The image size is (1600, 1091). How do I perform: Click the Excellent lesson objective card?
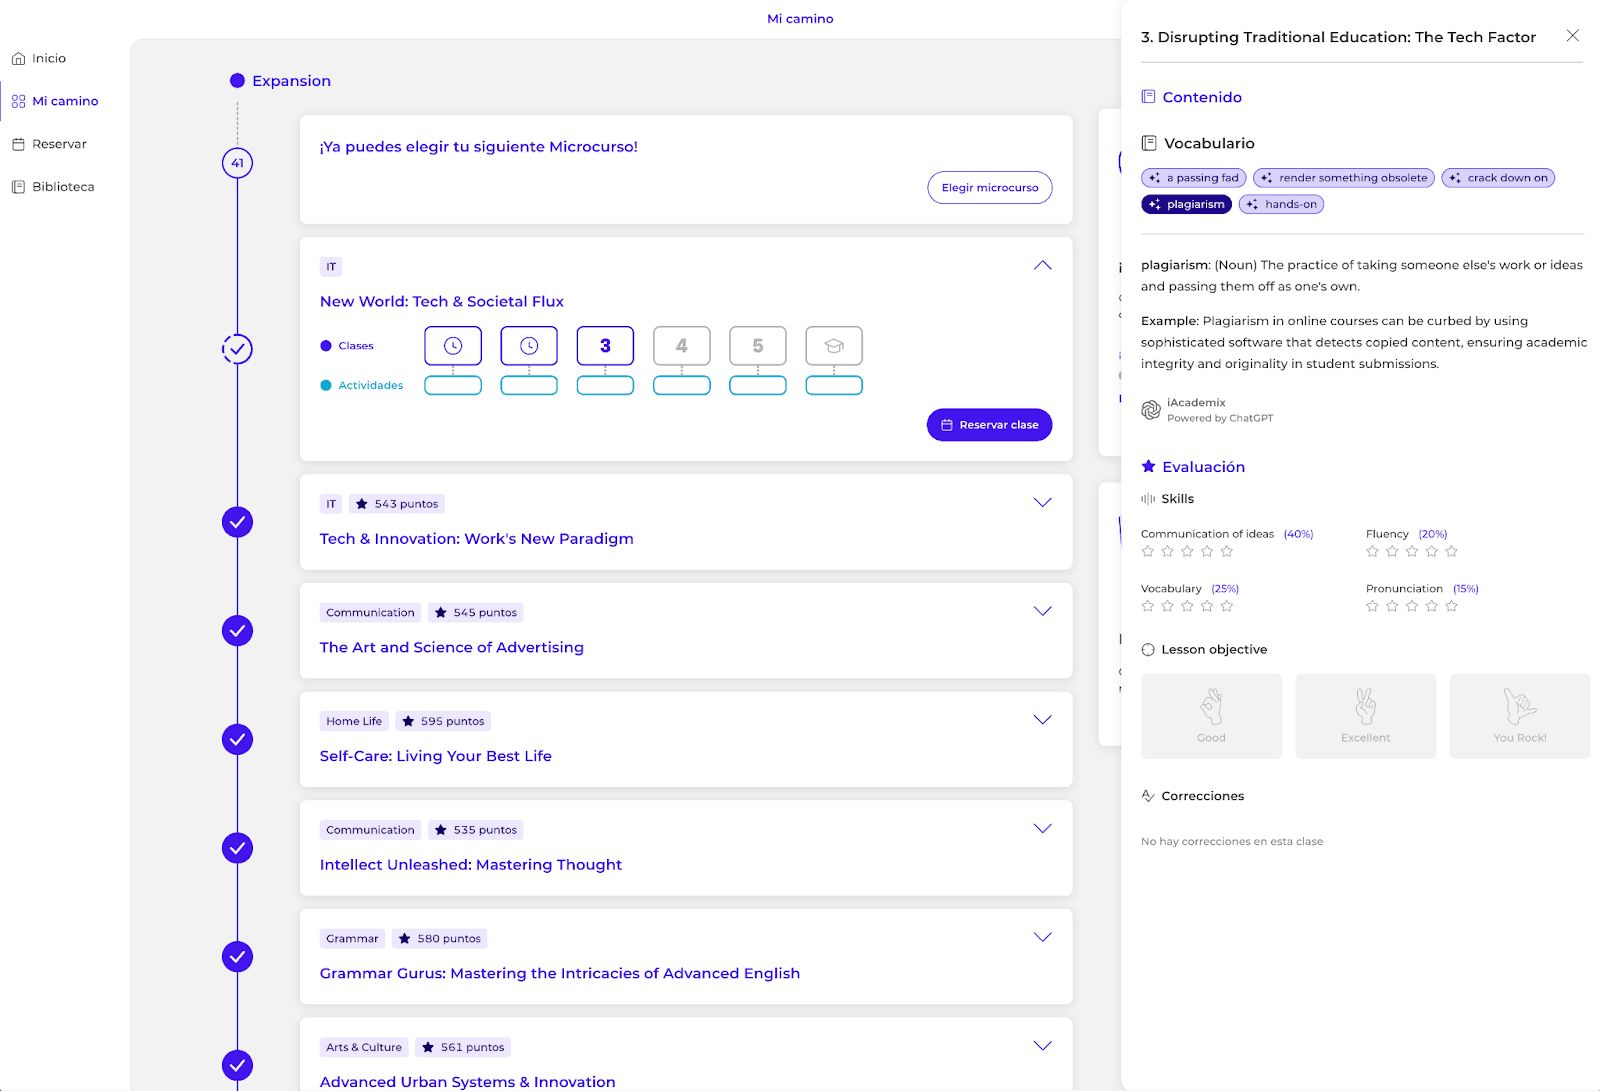(x=1365, y=716)
